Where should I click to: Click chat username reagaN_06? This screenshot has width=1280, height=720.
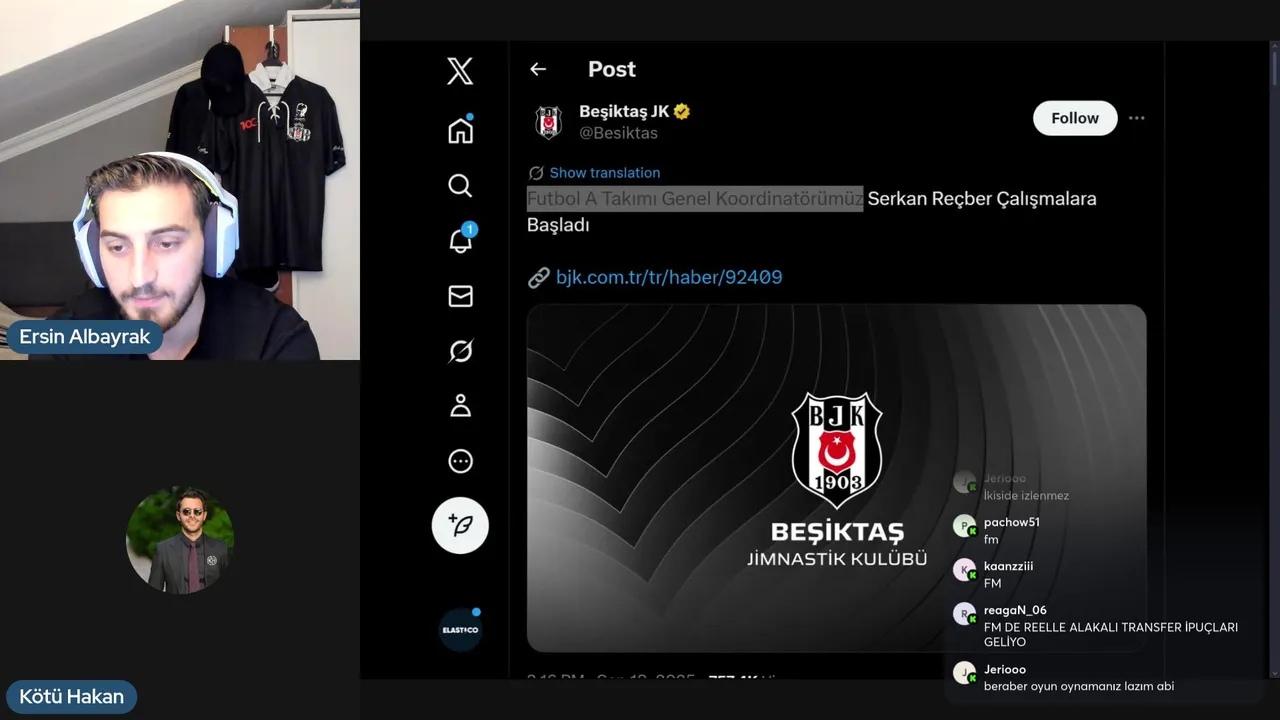click(1015, 610)
